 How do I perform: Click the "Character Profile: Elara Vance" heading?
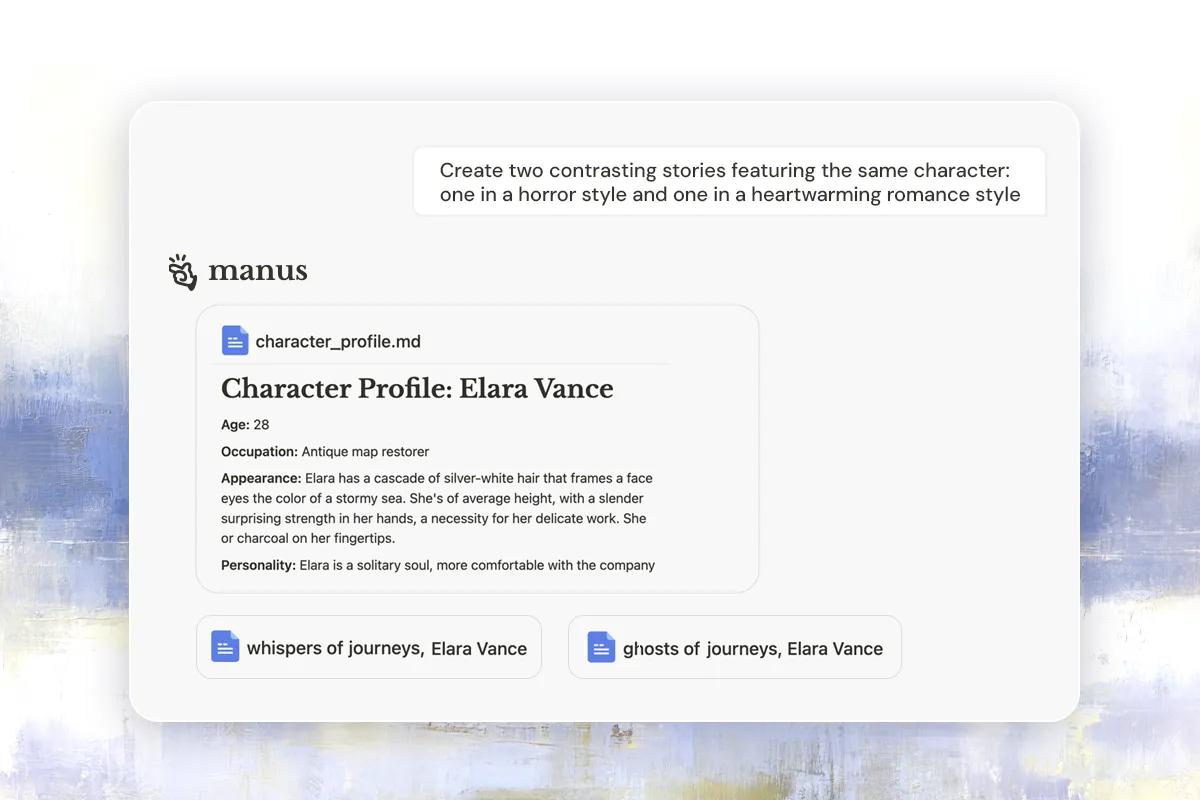tap(417, 389)
